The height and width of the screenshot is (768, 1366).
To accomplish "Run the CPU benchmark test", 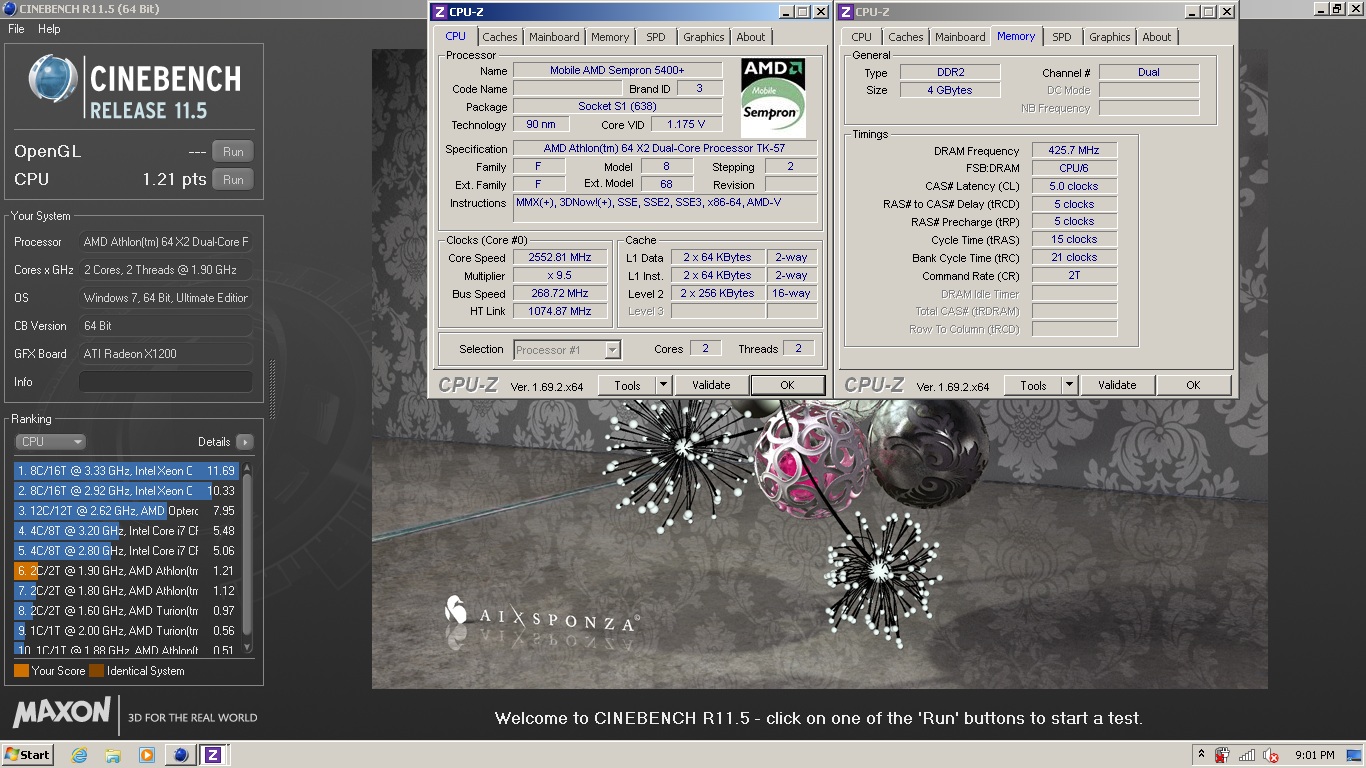I will click(x=233, y=180).
